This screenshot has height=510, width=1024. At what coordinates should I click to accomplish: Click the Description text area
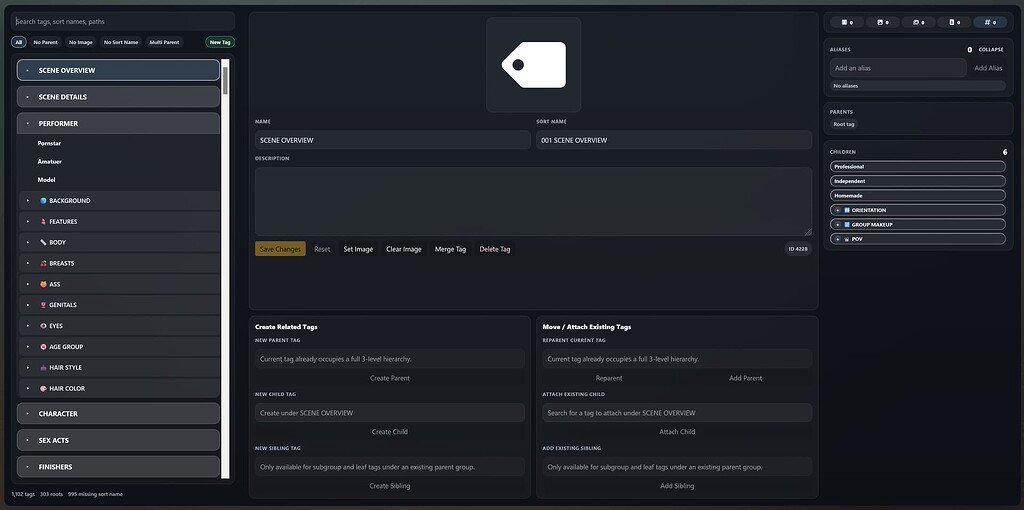point(534,201)
